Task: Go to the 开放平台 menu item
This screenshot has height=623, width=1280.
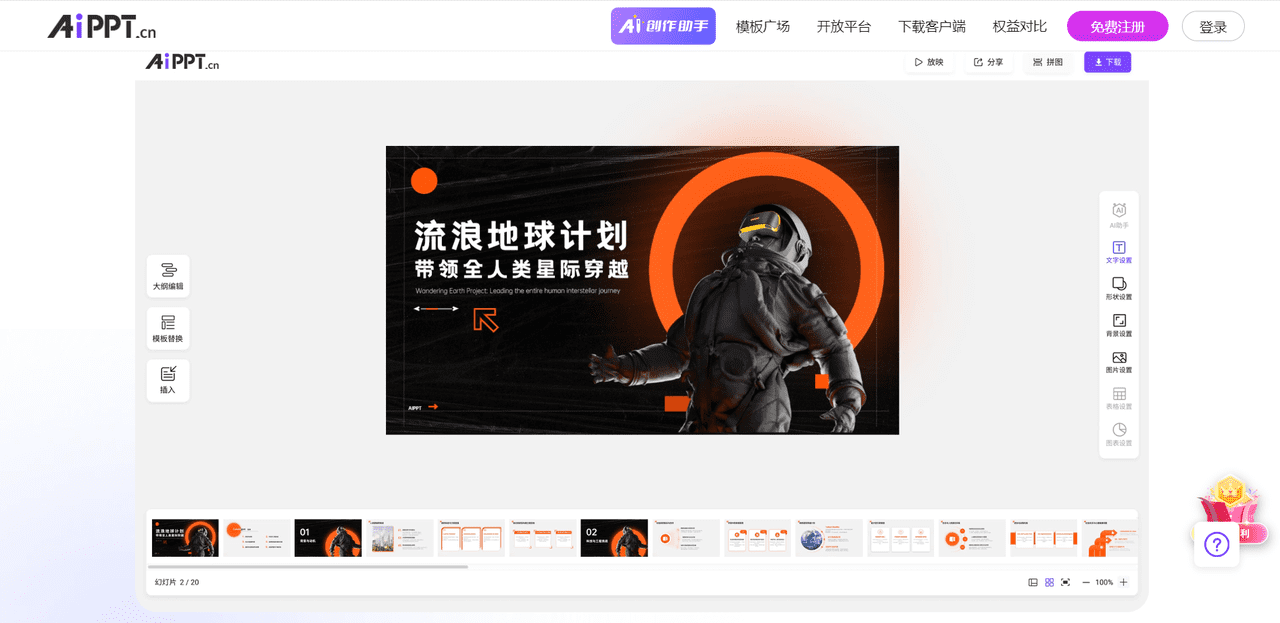Action: pos(843,26)
